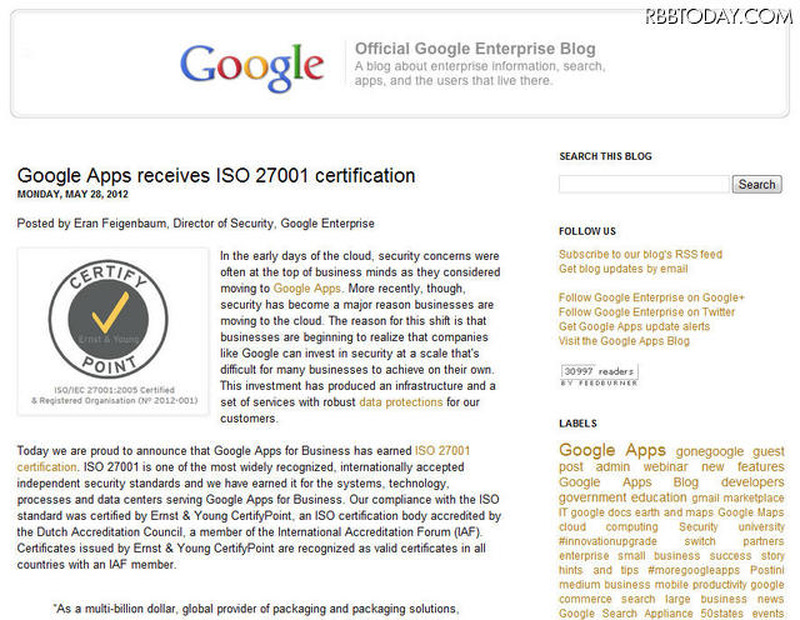This screenshot has height=620, width=800.
Task: Select Get blog updates by email
Action: tap(623, 269)
